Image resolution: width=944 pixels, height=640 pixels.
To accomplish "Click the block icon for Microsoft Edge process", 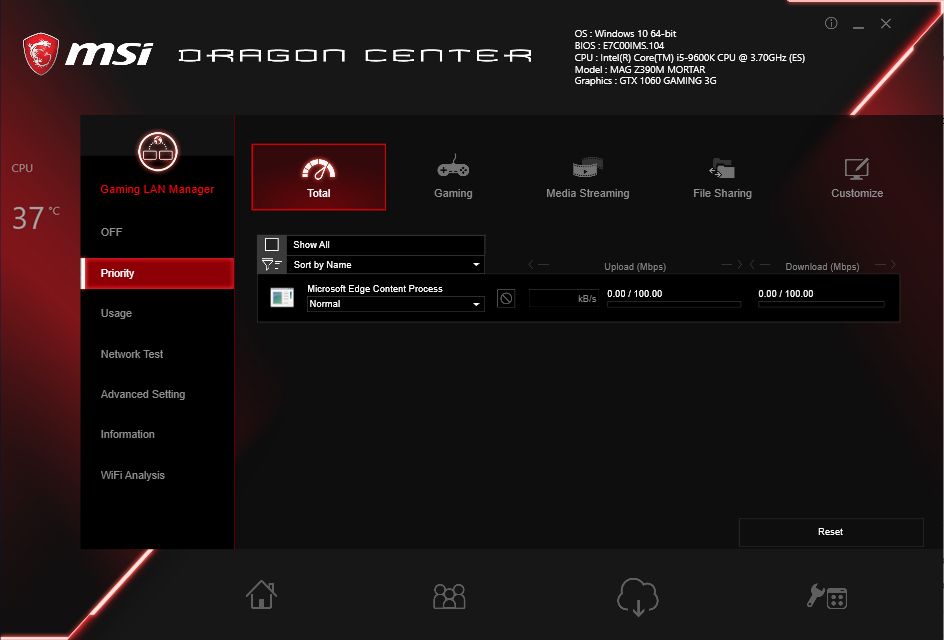I will click(506, 298).
